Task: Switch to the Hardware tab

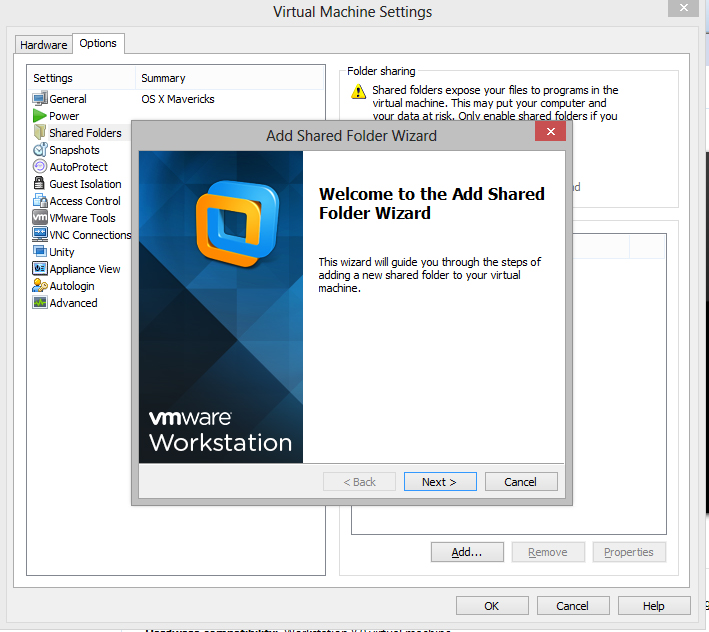Action: coord(43,45)
